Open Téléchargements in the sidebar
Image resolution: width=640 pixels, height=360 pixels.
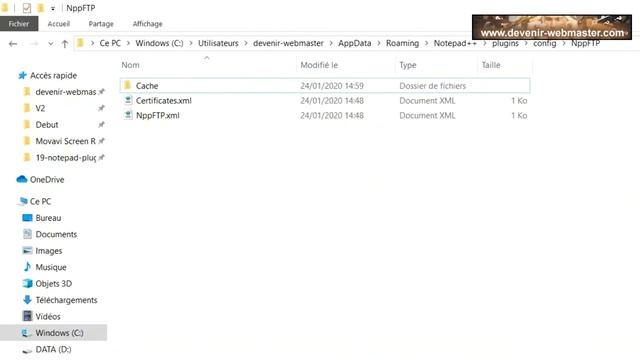pyautogui.click(x=66, y=300)
